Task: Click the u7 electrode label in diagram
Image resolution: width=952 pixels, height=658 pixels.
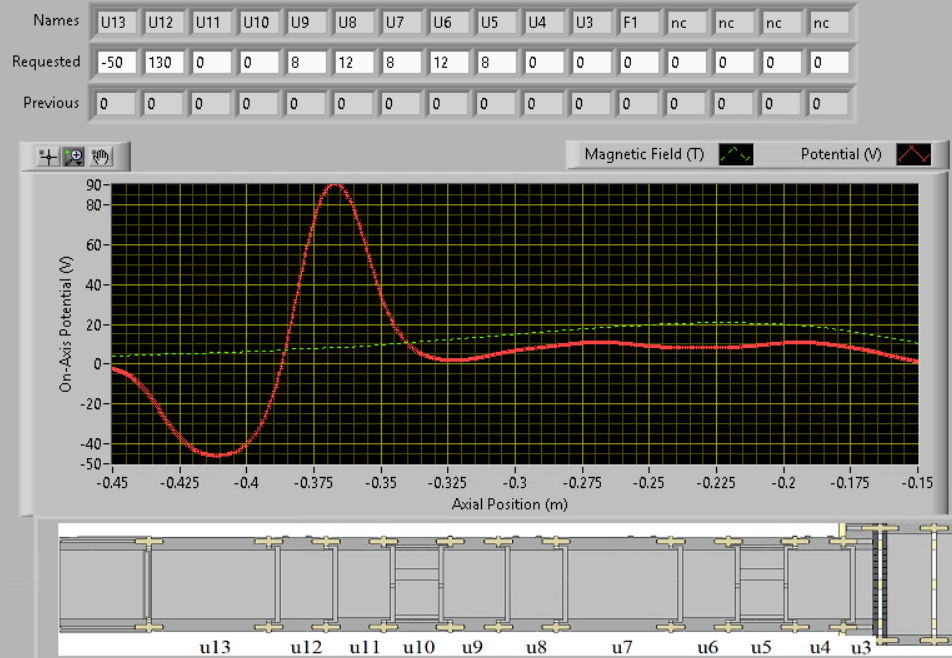Action: tap(622, 647)
